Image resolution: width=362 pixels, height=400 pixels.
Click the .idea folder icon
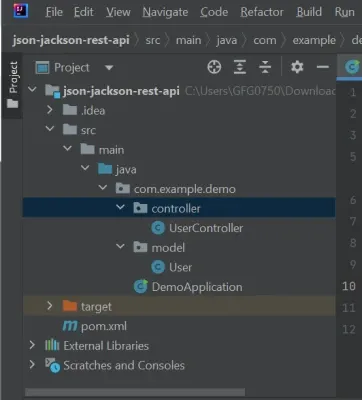click(70, 110)
